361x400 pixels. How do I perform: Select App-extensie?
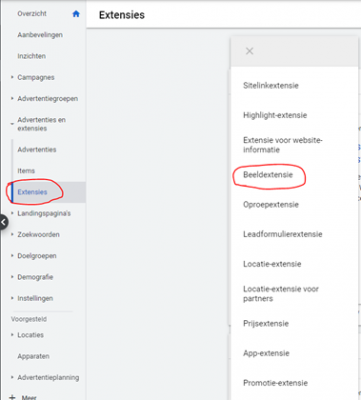266,353
